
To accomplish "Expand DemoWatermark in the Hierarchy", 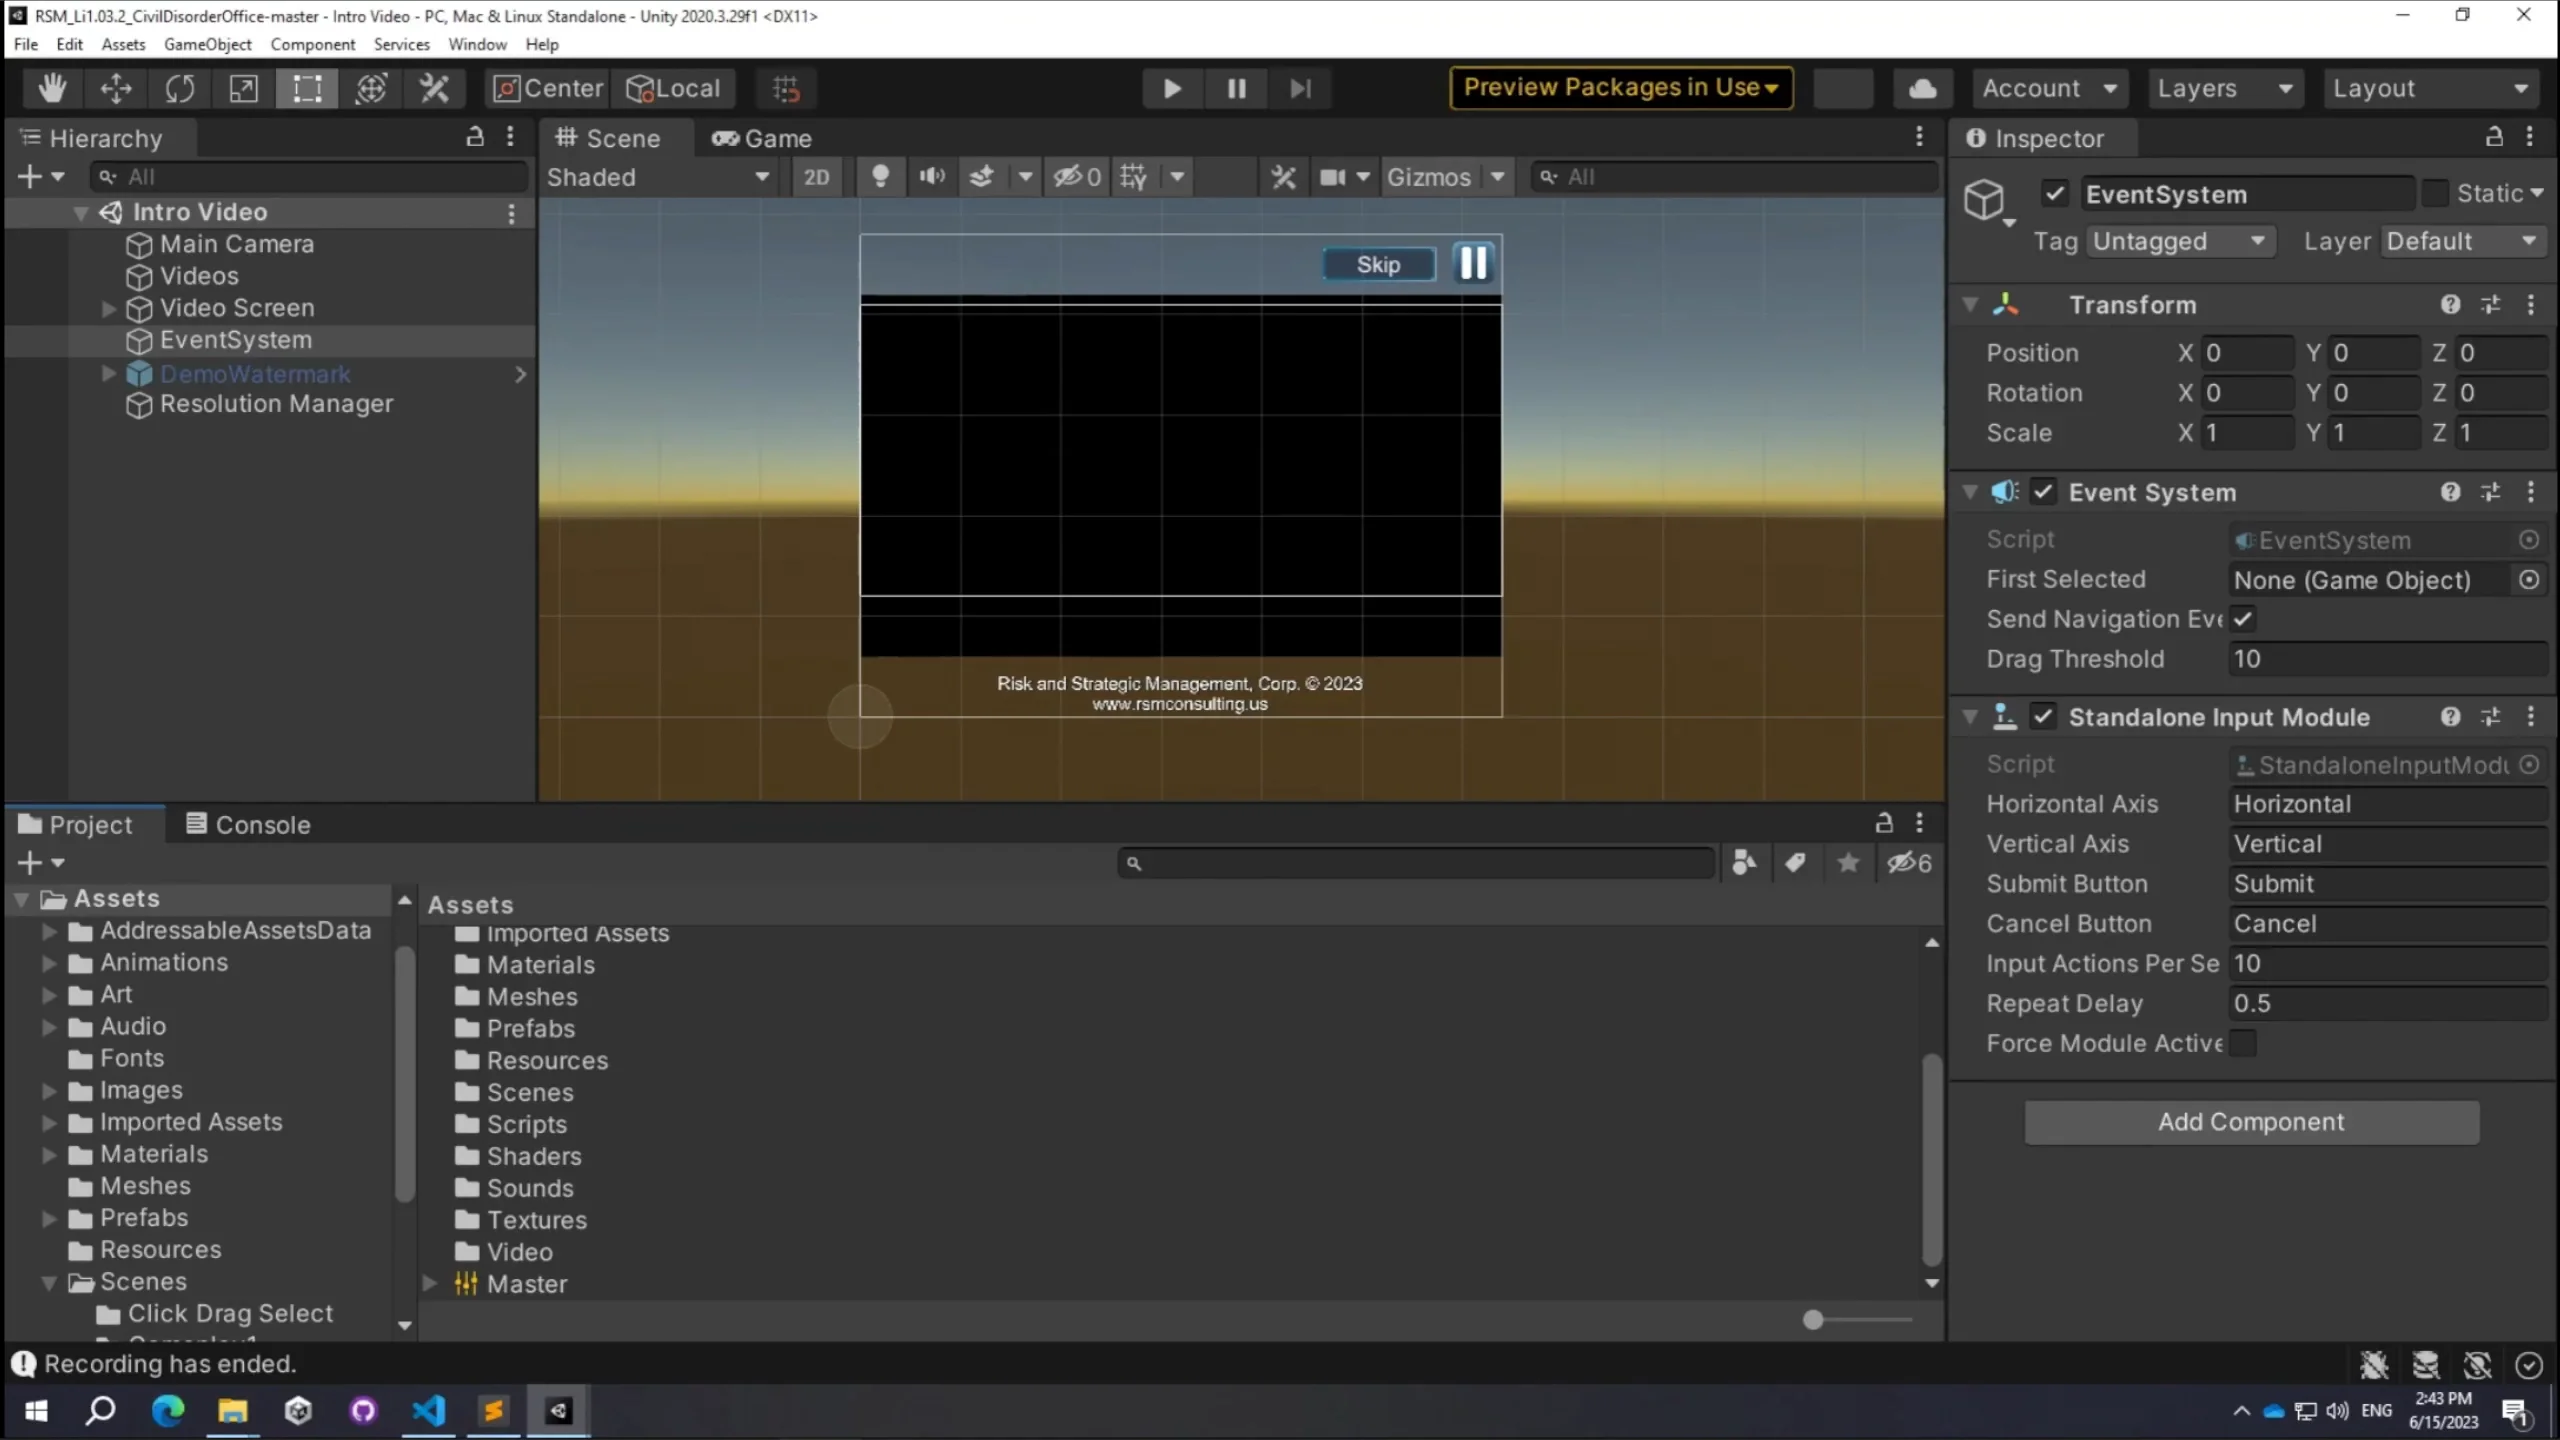I will pyautogui.click(x=106, y=373).
